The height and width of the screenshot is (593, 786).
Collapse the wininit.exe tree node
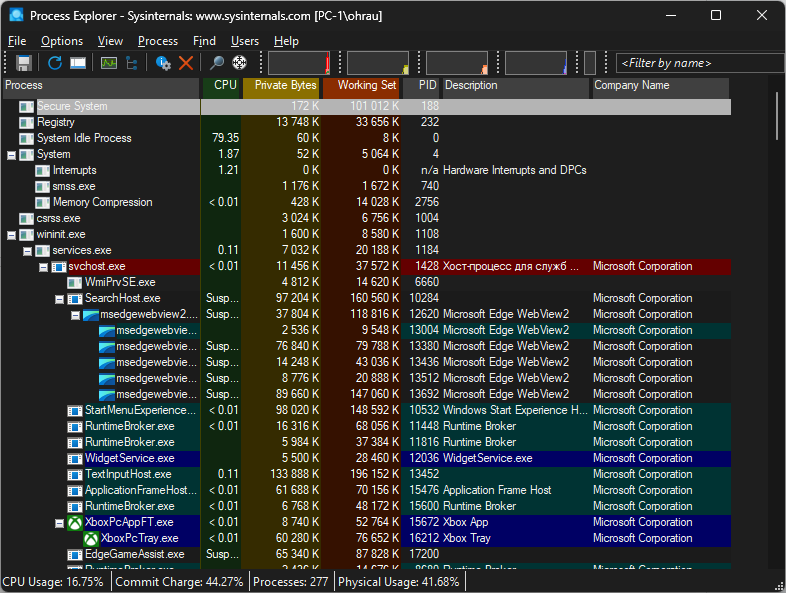(x=11, y=234)
